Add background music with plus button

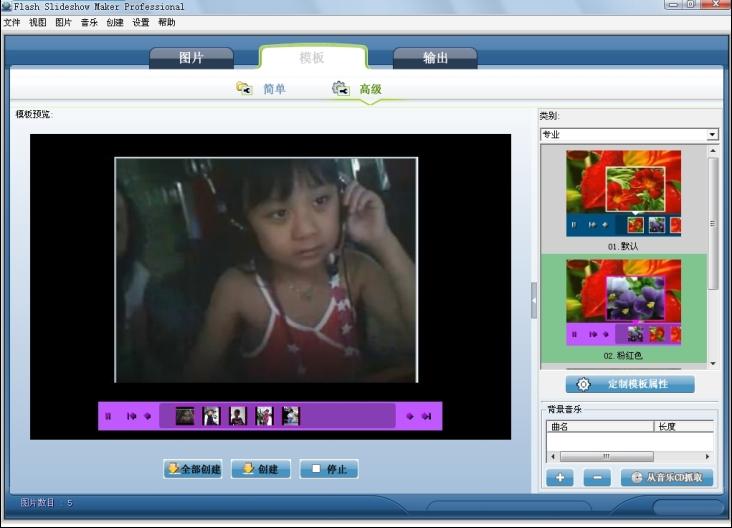560,478
